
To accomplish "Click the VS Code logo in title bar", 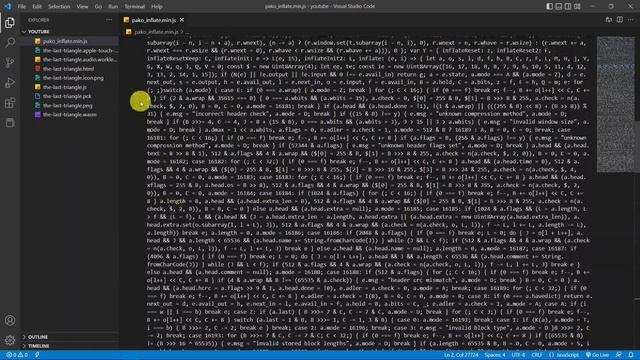I will coord(7,6).
